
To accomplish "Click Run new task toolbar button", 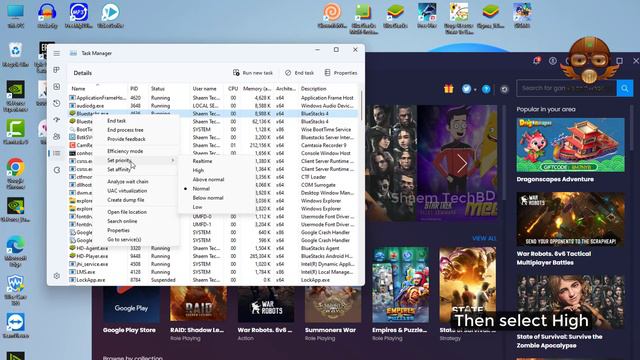I will click(253, 73).
